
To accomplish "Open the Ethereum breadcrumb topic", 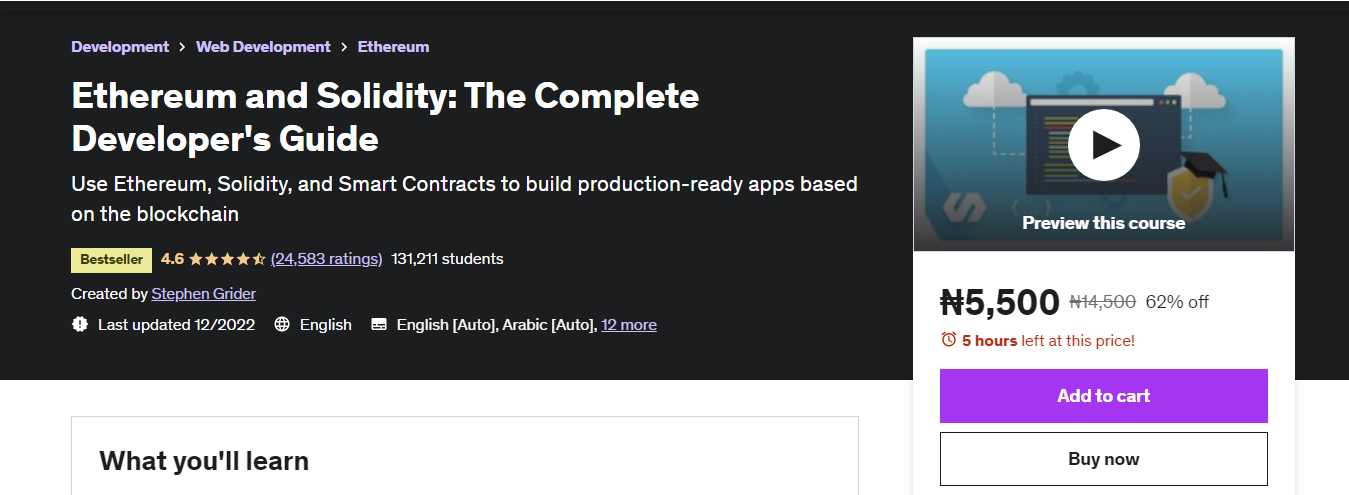I will 393,47.
